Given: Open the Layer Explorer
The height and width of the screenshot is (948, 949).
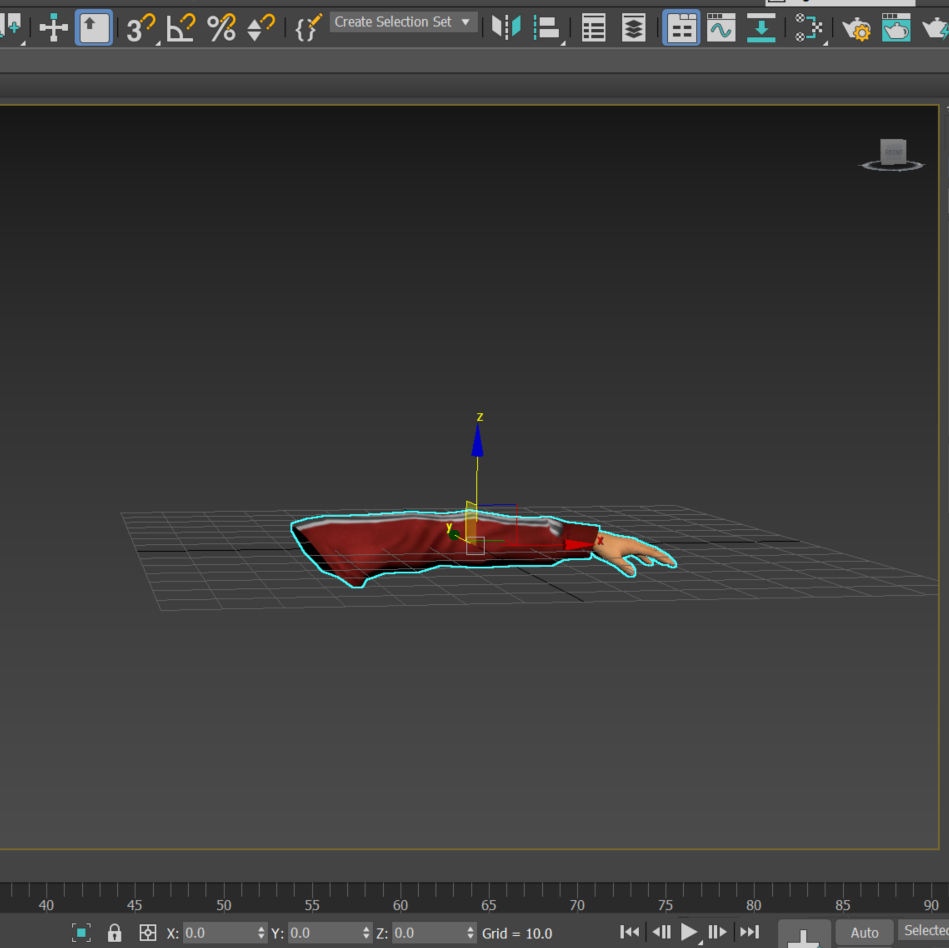Looking at the screenshot, I should [x=633, y=28].
